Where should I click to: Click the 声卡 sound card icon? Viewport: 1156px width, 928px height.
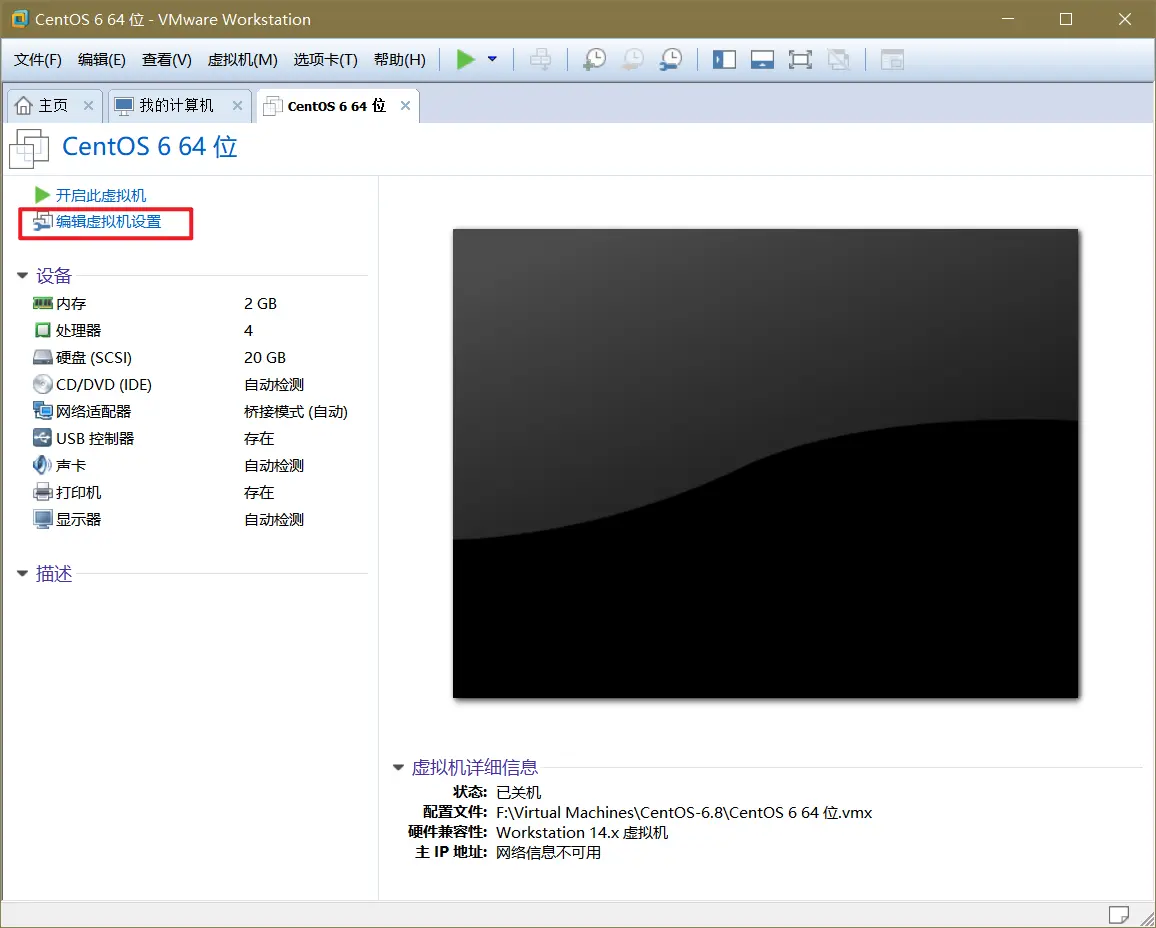click(43, 465)
